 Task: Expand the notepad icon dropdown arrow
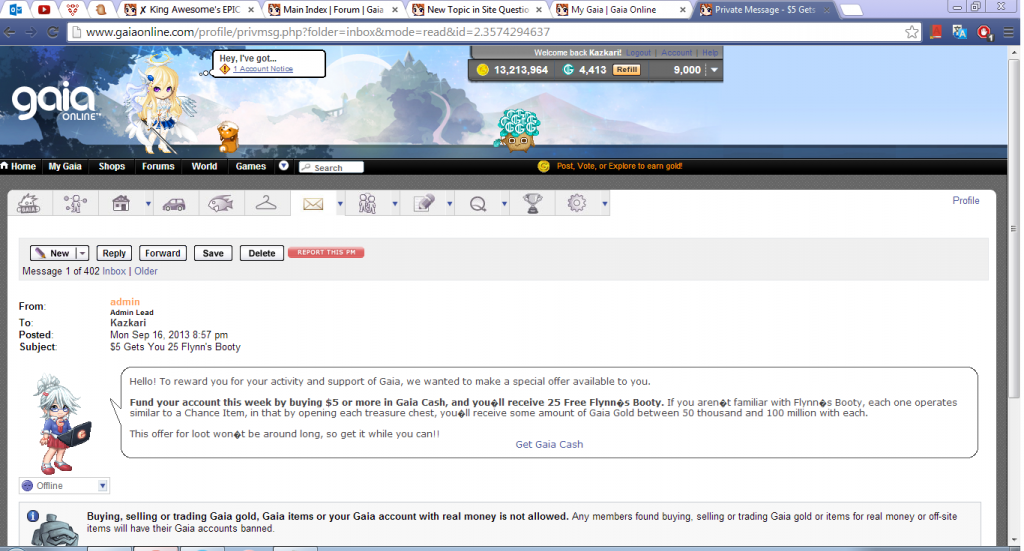(x=449, y=204)
